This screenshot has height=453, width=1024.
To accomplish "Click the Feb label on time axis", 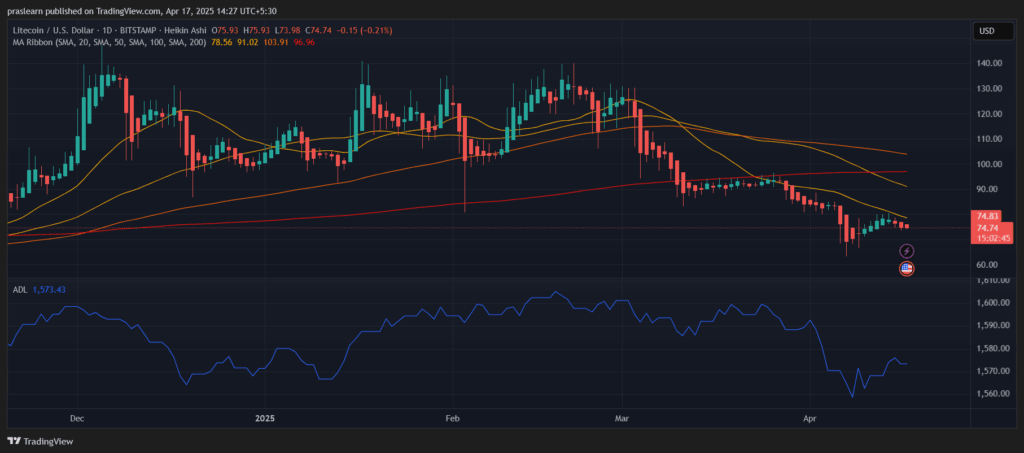I will (x=452, y=418).
